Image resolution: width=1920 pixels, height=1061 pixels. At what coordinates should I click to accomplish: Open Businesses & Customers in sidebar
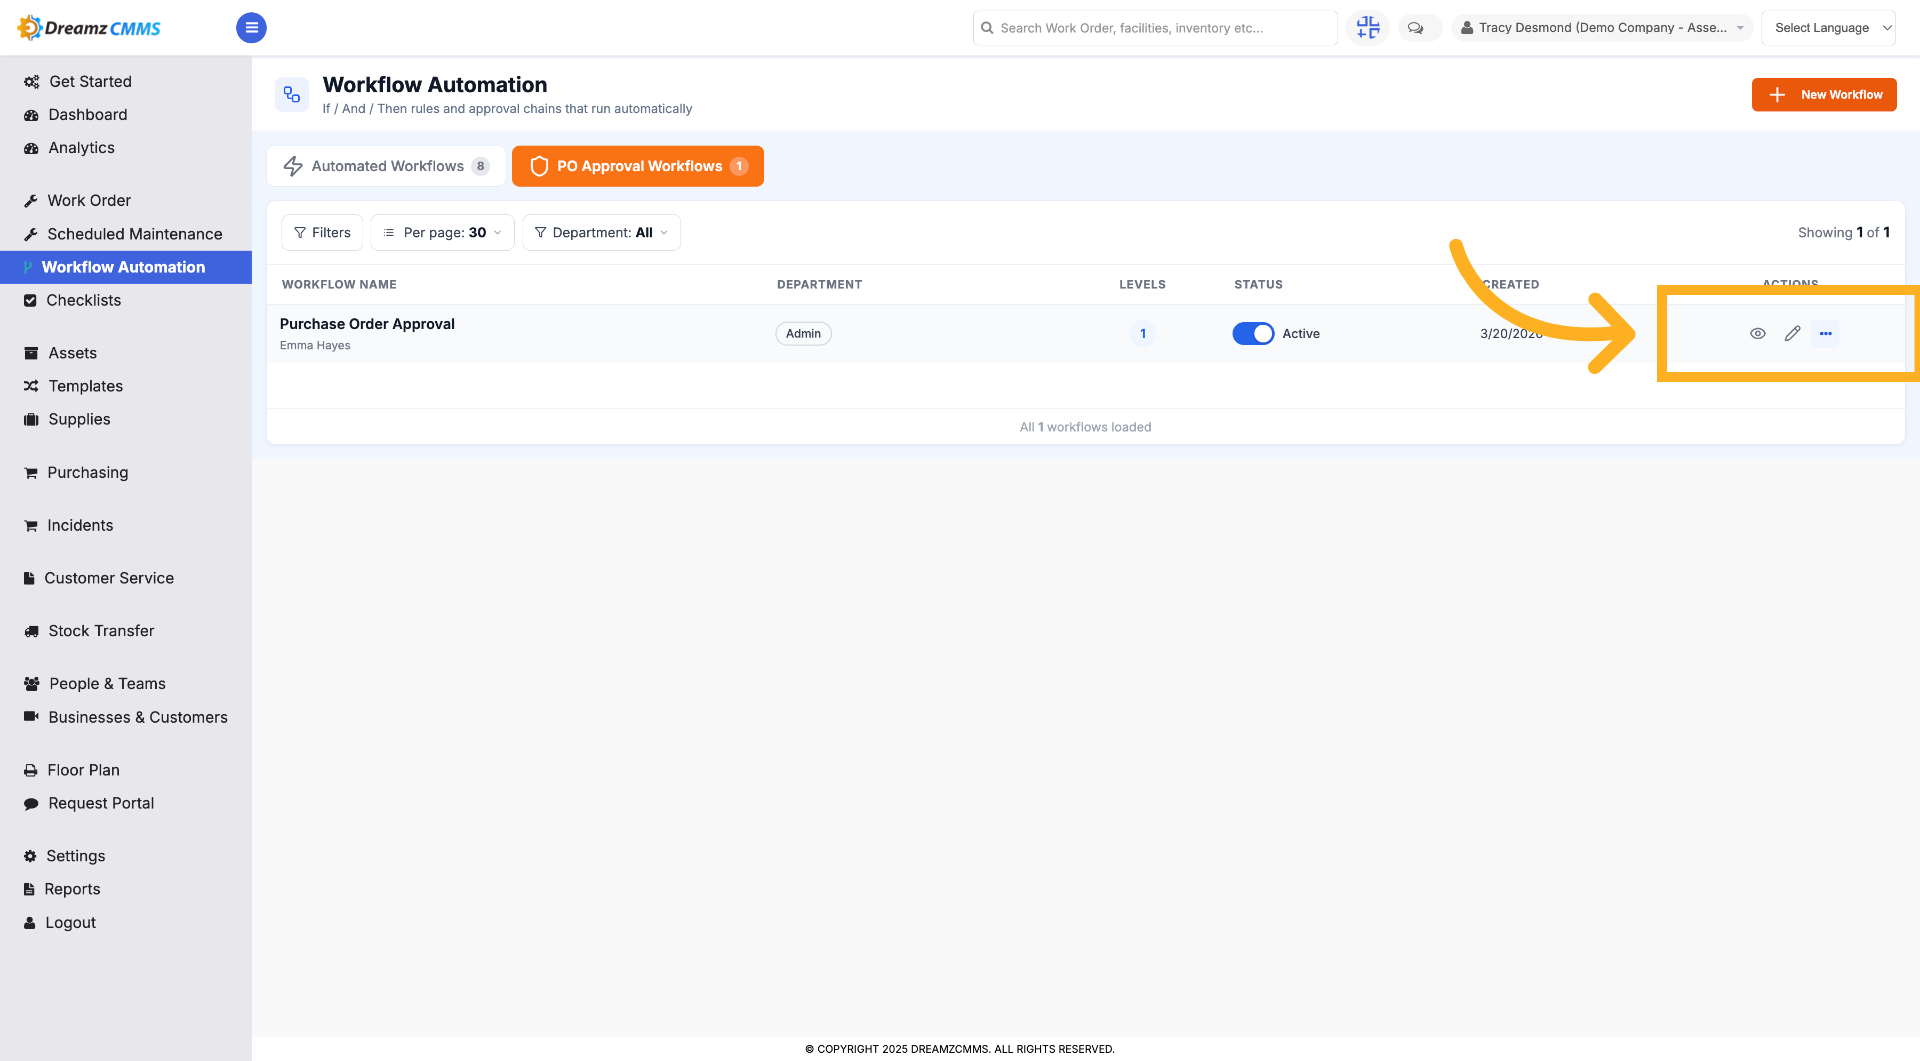point(126,717)
